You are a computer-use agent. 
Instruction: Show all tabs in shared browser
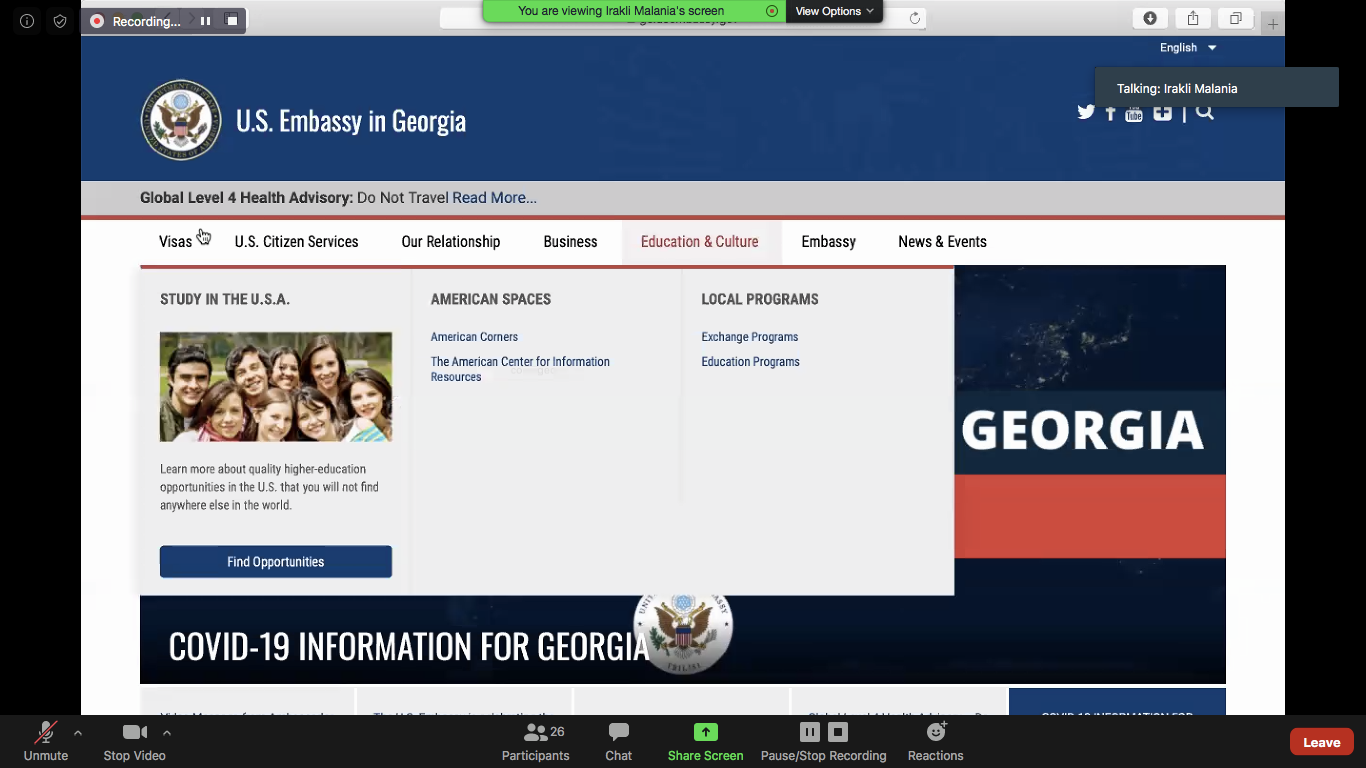point(1236,19)
